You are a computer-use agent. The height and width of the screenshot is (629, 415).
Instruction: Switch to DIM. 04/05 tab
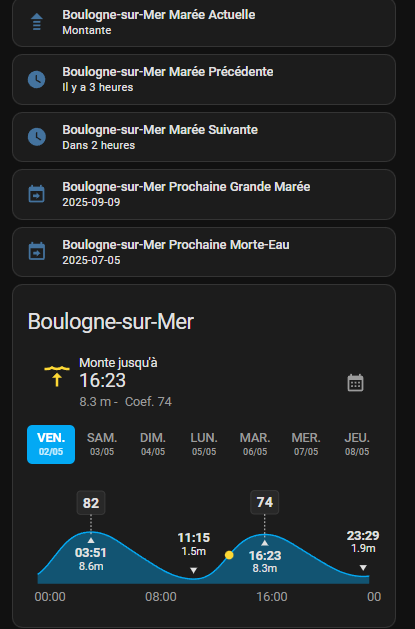pyautogui.click(x=153, y=444)
